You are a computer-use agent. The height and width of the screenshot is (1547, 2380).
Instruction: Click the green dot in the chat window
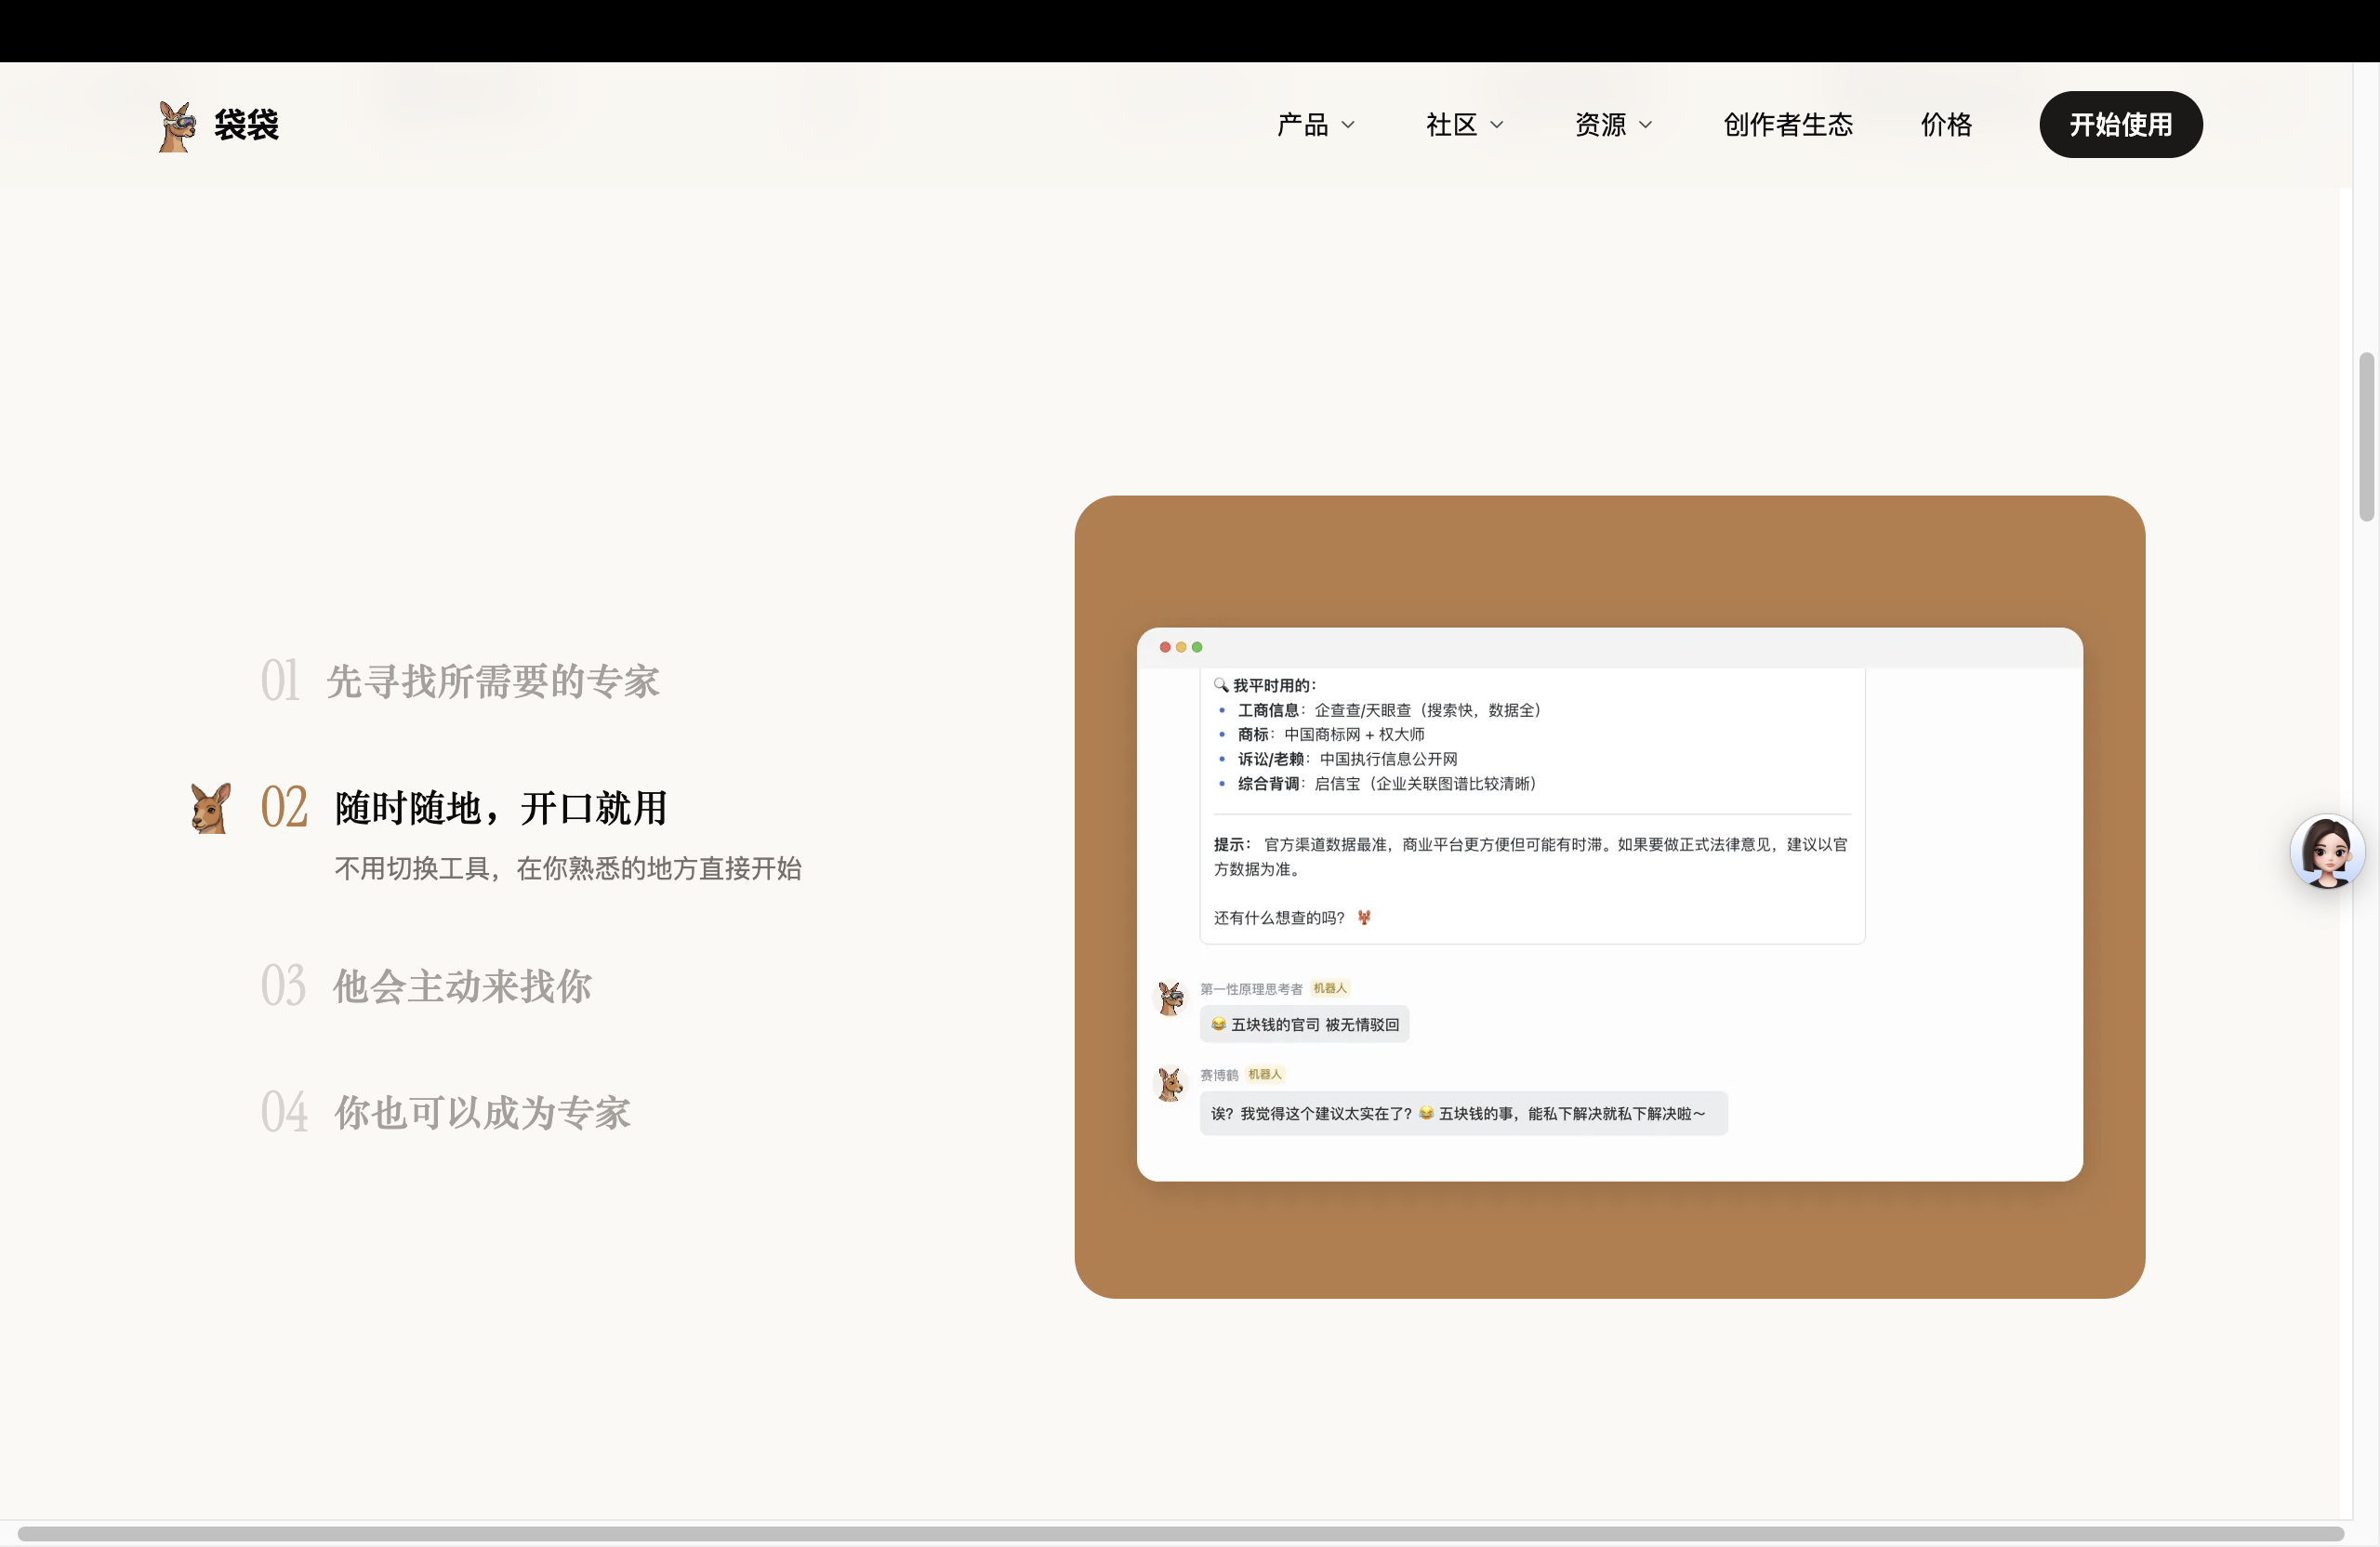tap(1196, 647)
